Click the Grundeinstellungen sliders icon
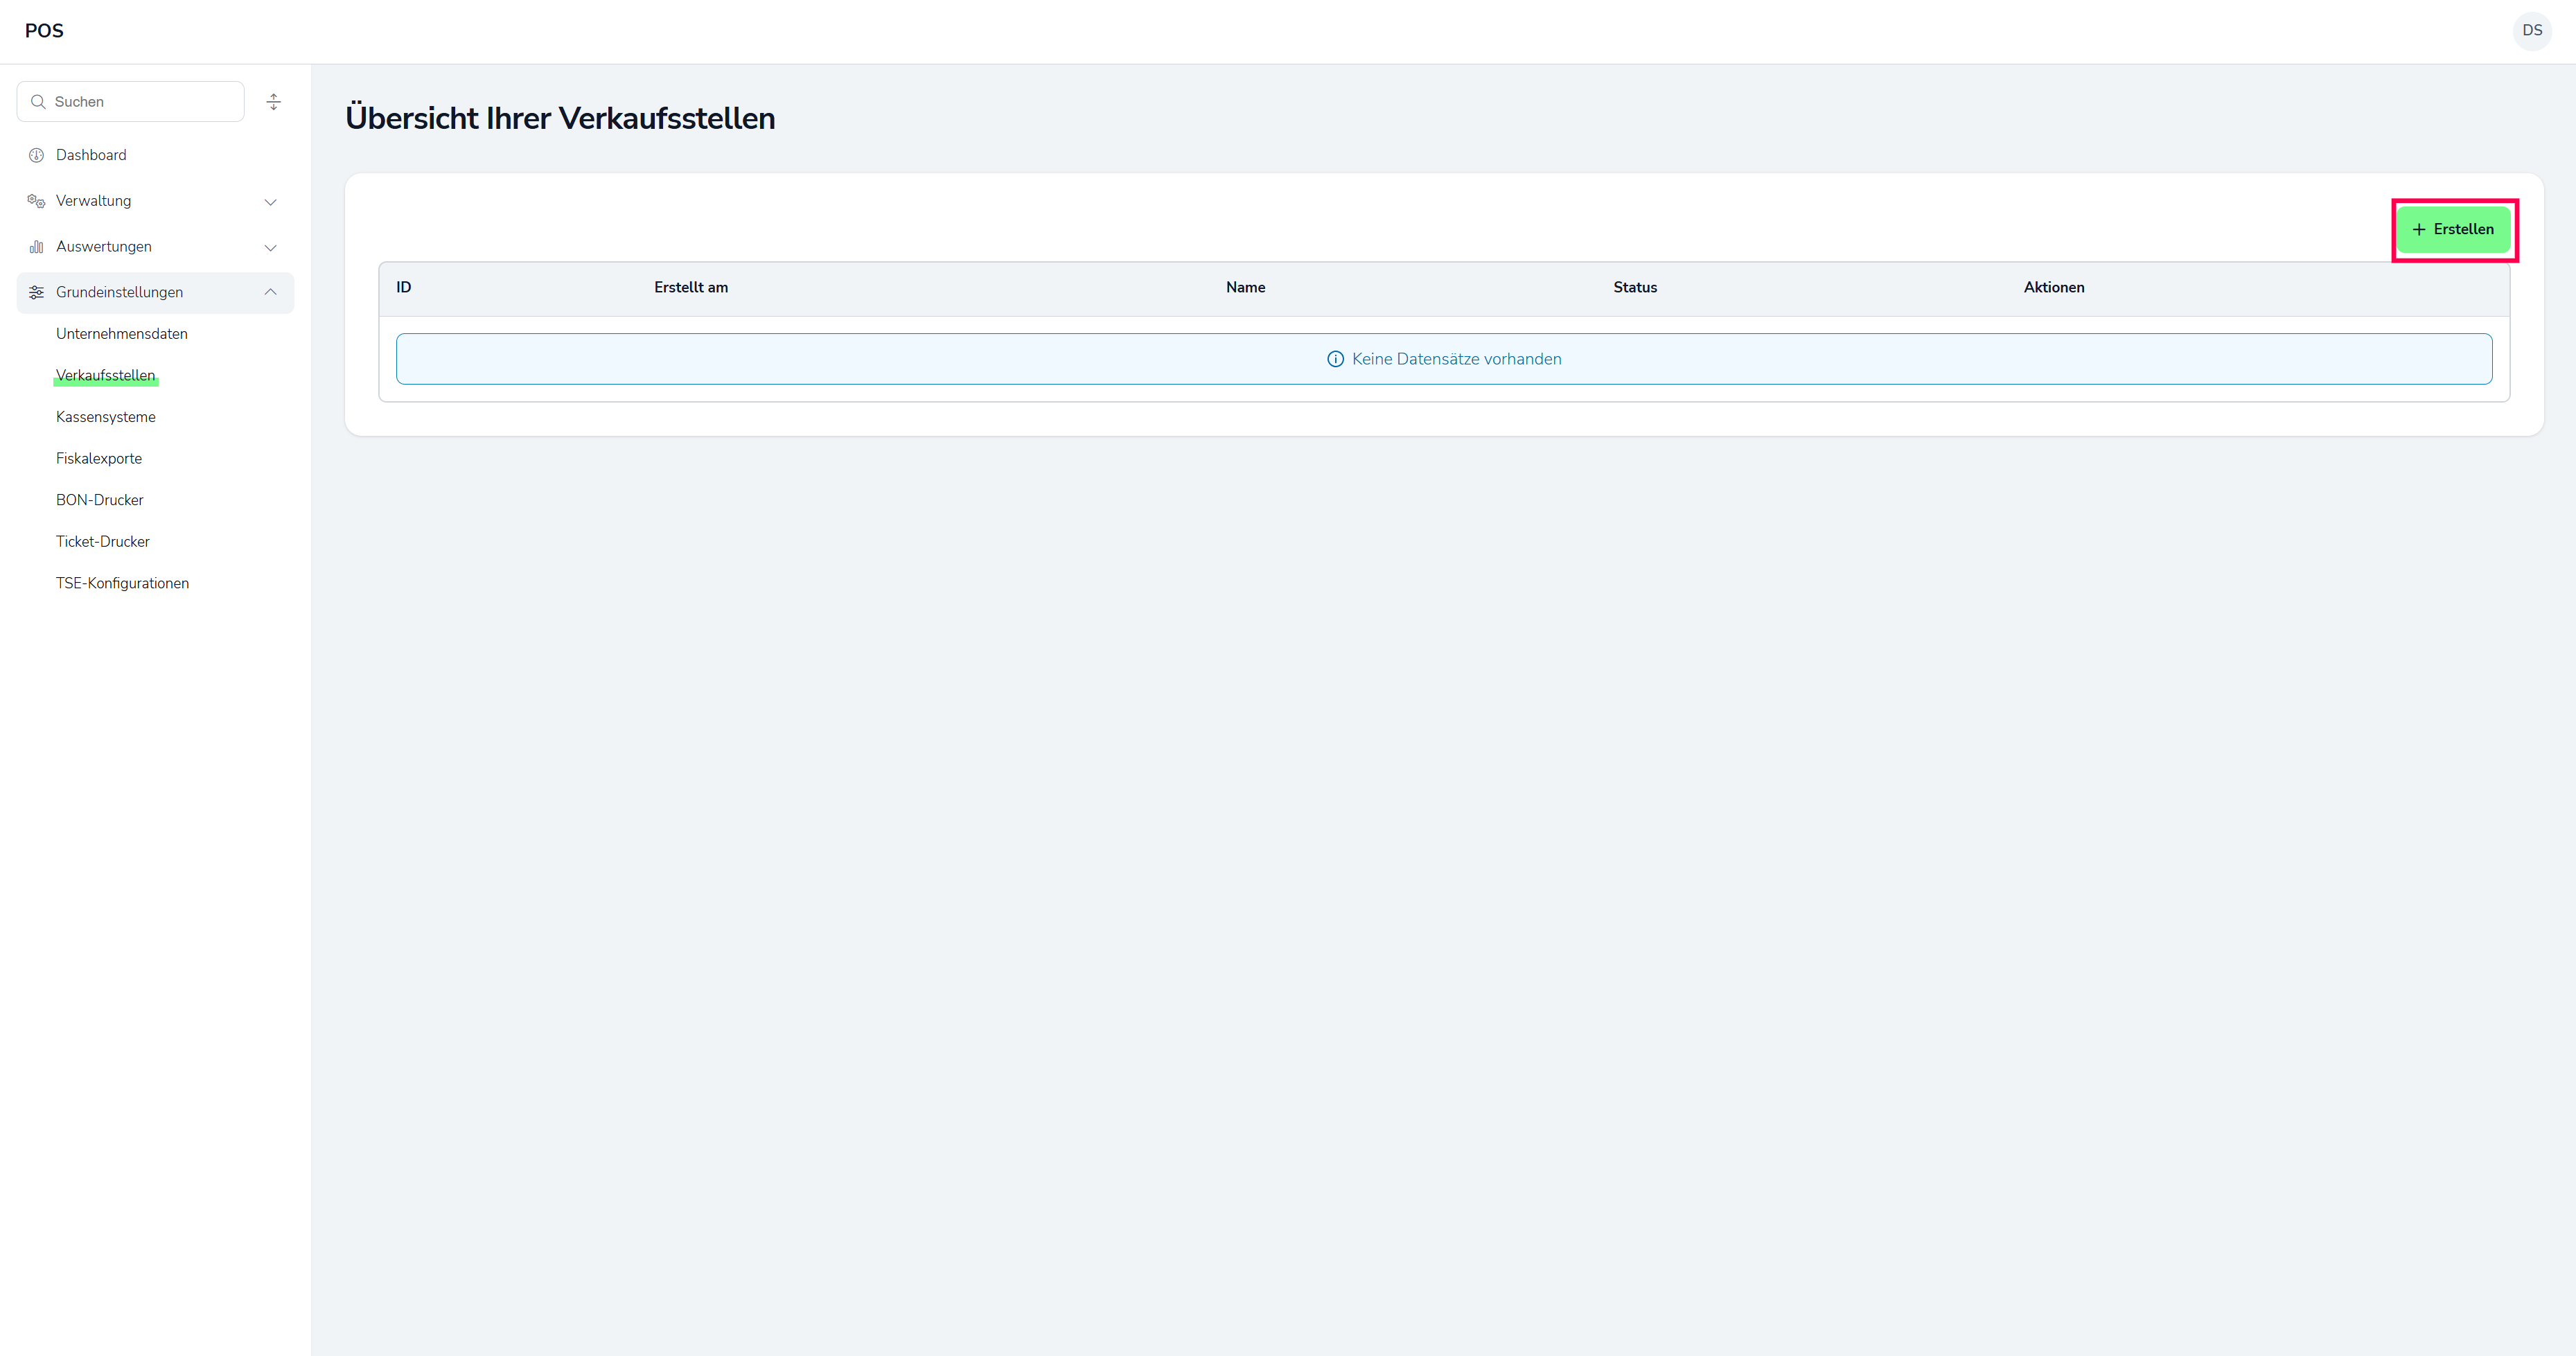 [x=37, y=292]
